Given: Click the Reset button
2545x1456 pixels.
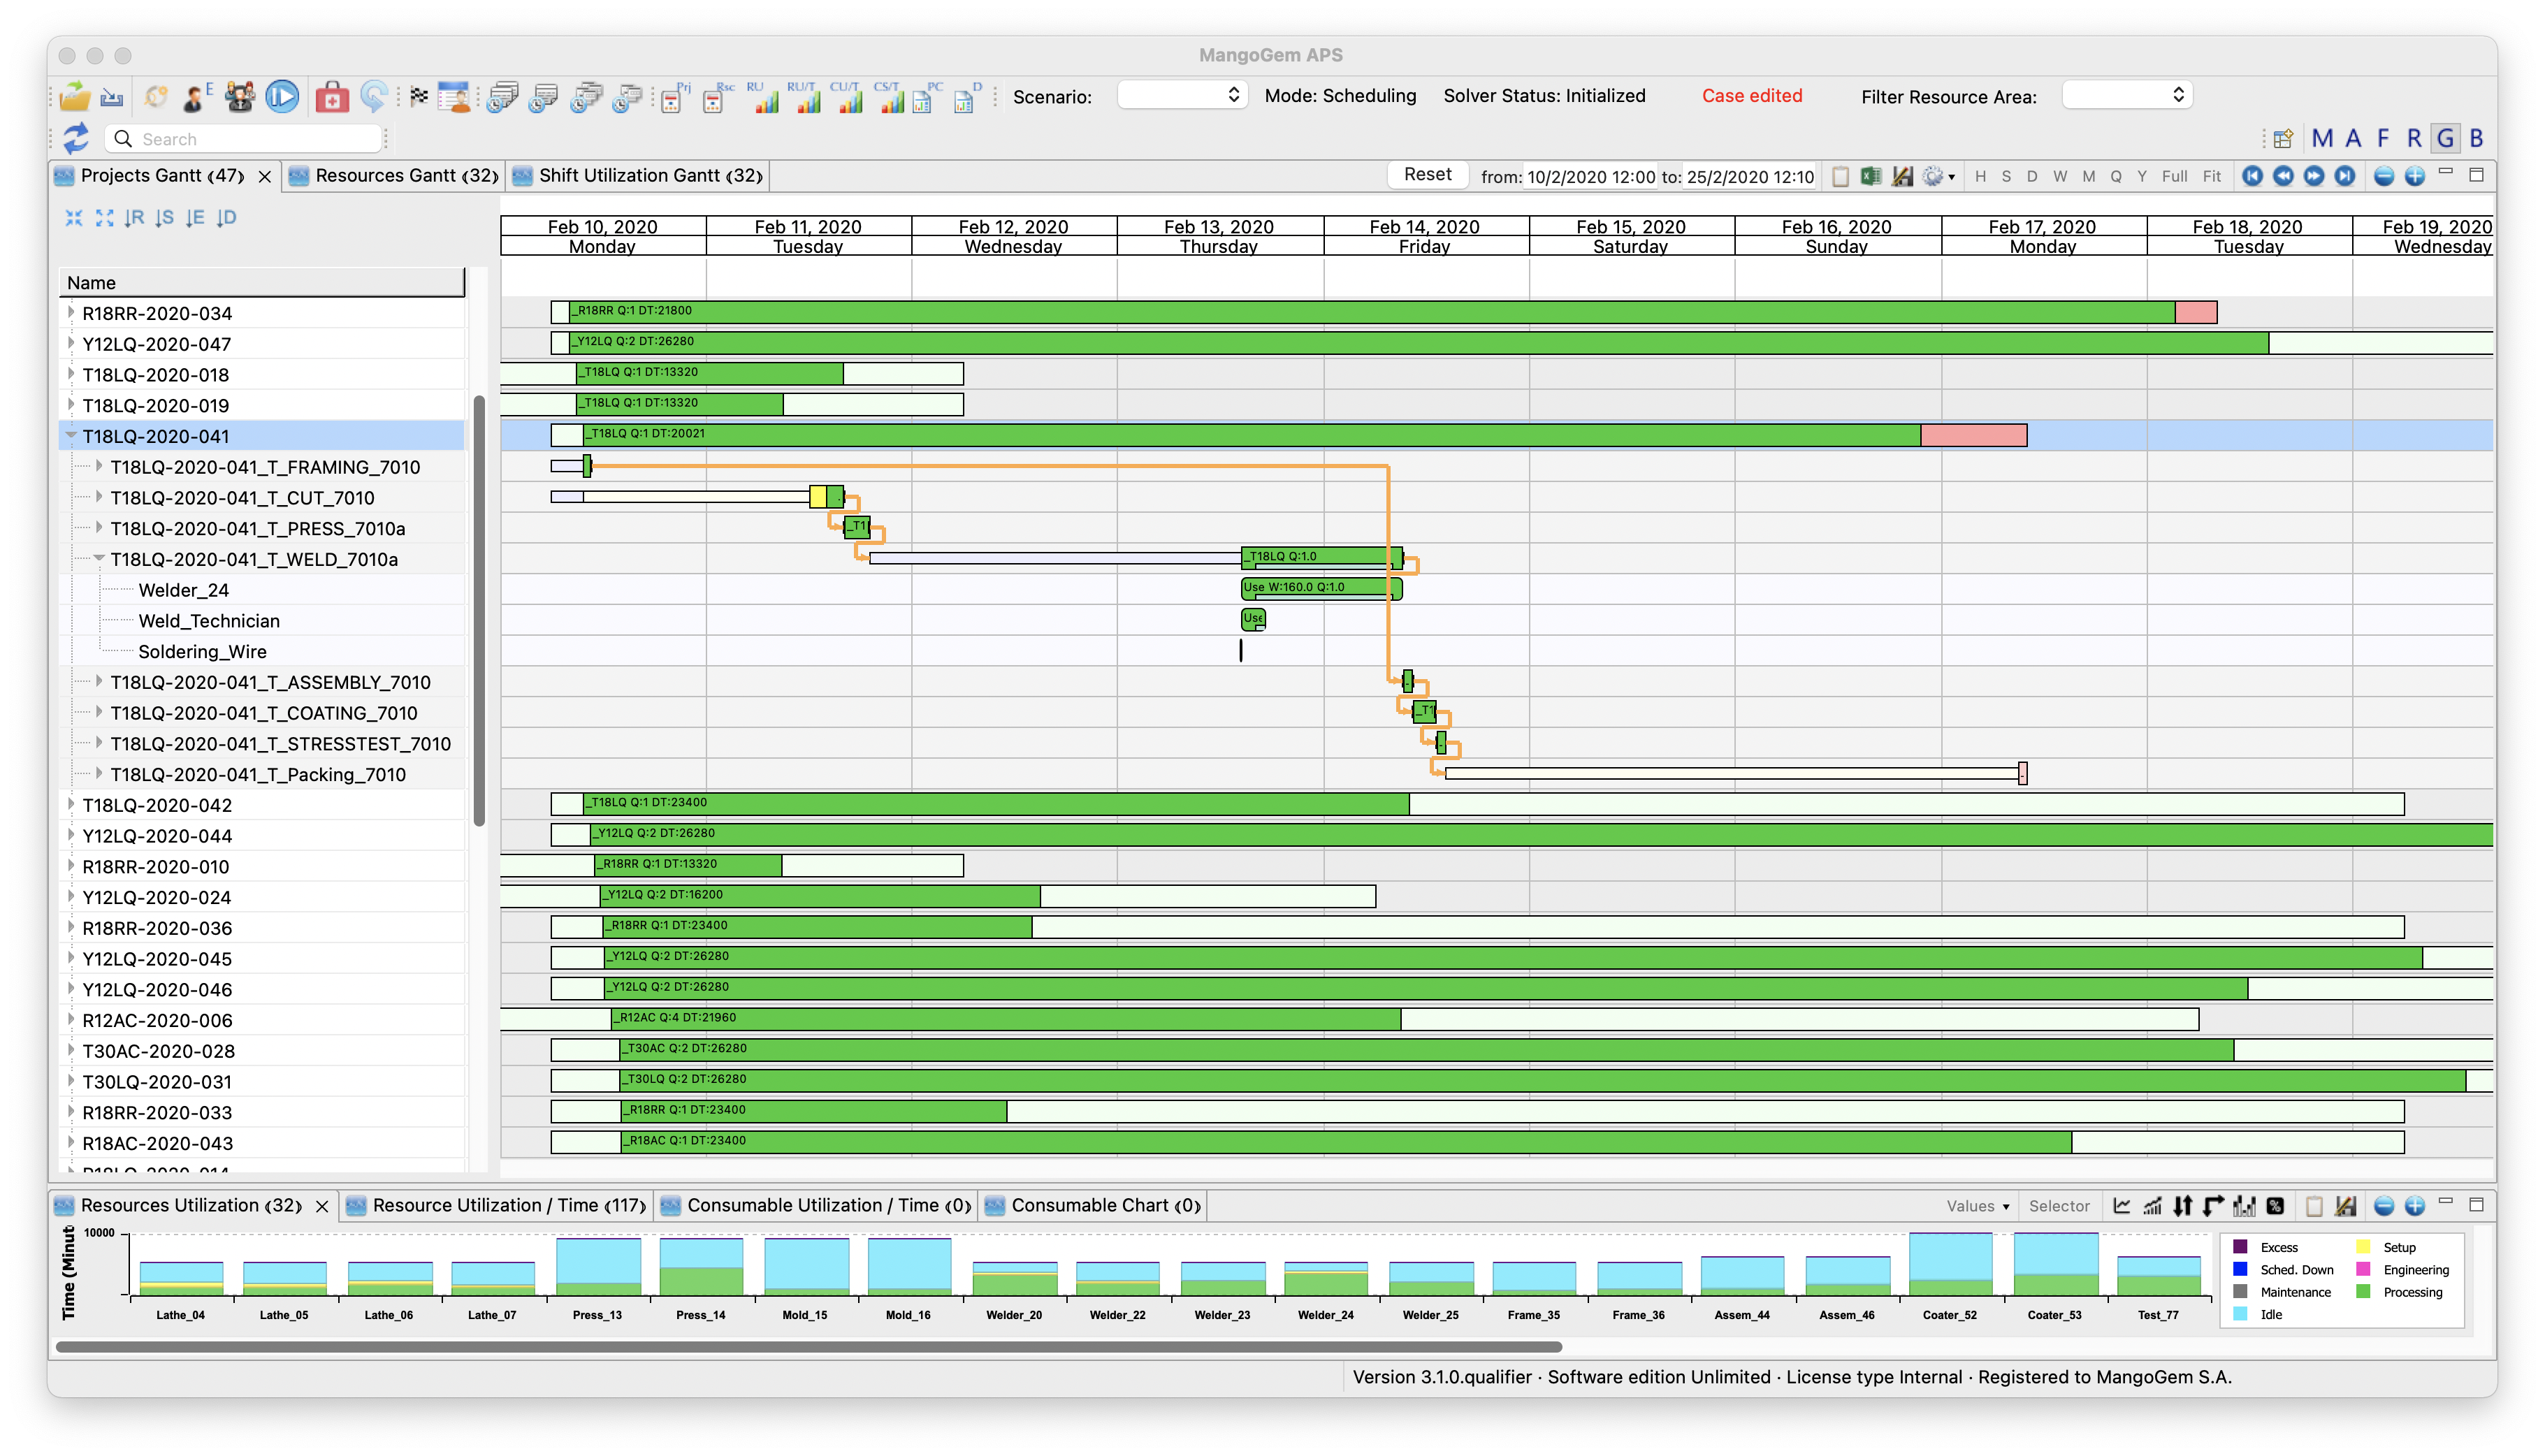Looking at the screenshot, I should tap(1427, 174).
